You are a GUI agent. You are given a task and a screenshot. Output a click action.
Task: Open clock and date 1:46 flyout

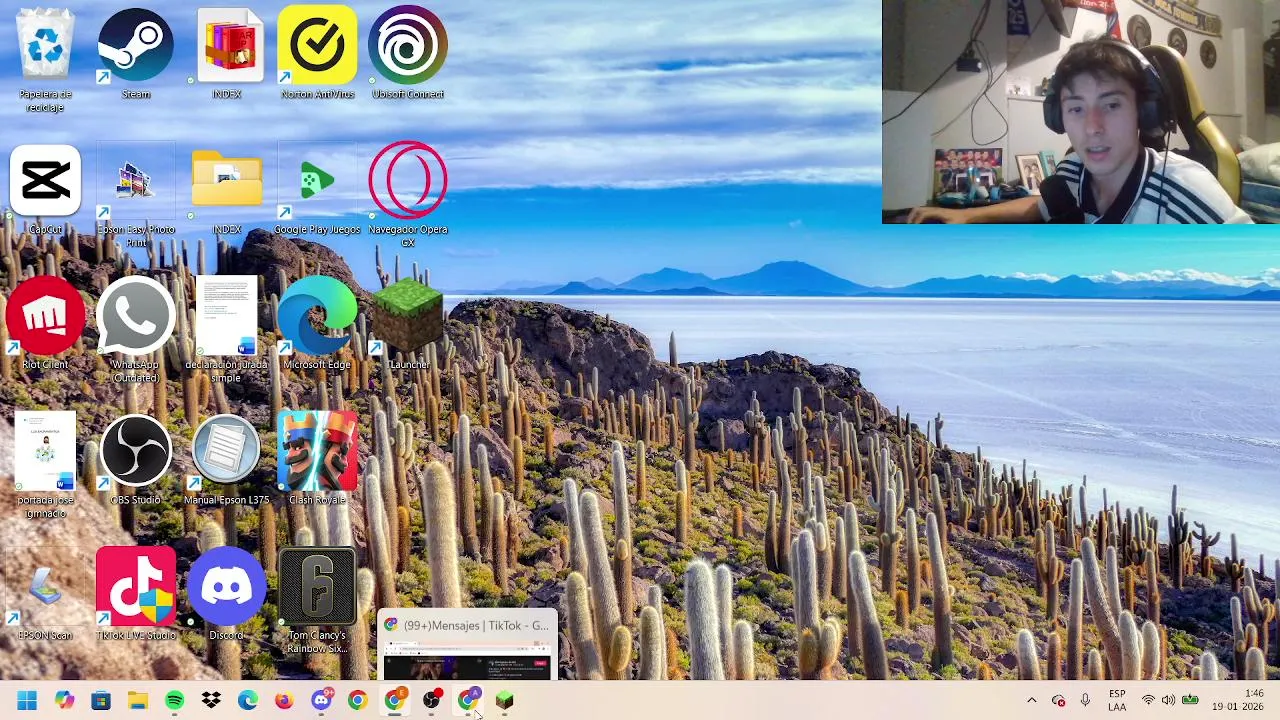tap(1240, 700)
